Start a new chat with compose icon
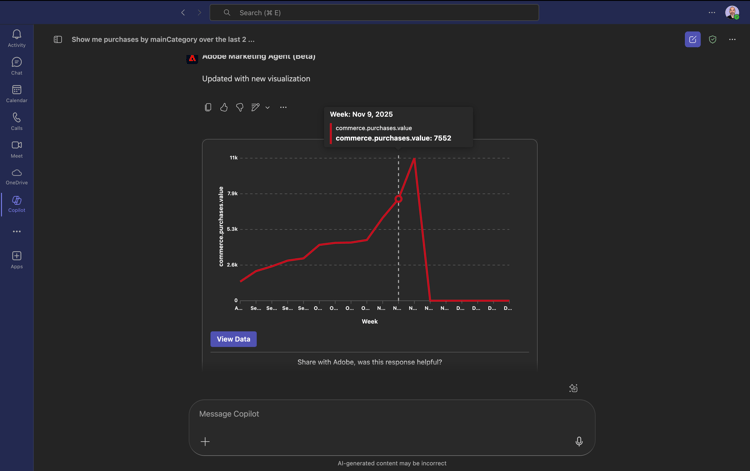The width and height of the screenshot is (750, 471). click(693, 39)
